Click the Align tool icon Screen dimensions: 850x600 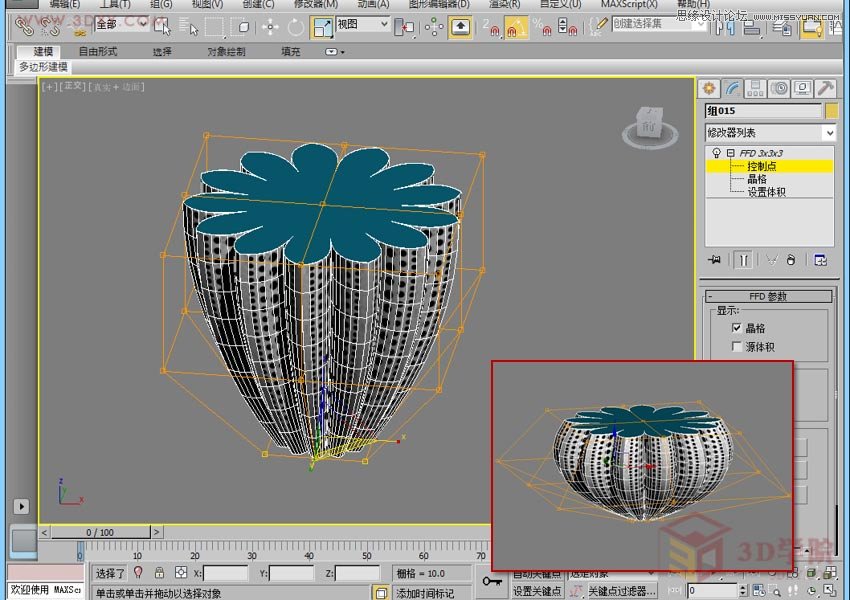[x=751, y=26]
